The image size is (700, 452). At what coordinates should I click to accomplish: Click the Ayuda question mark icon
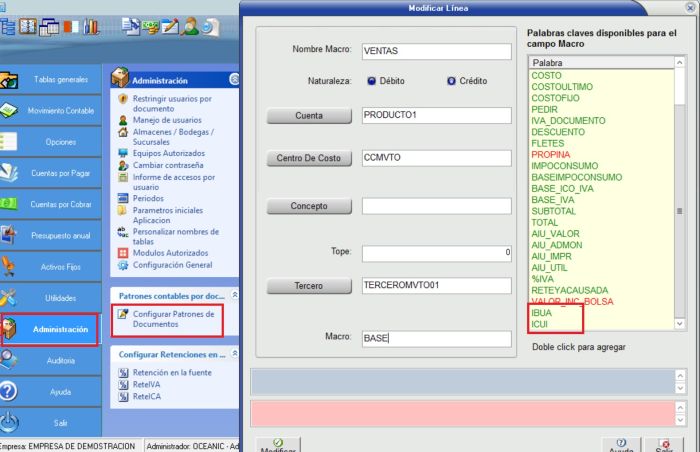[9, 391]
